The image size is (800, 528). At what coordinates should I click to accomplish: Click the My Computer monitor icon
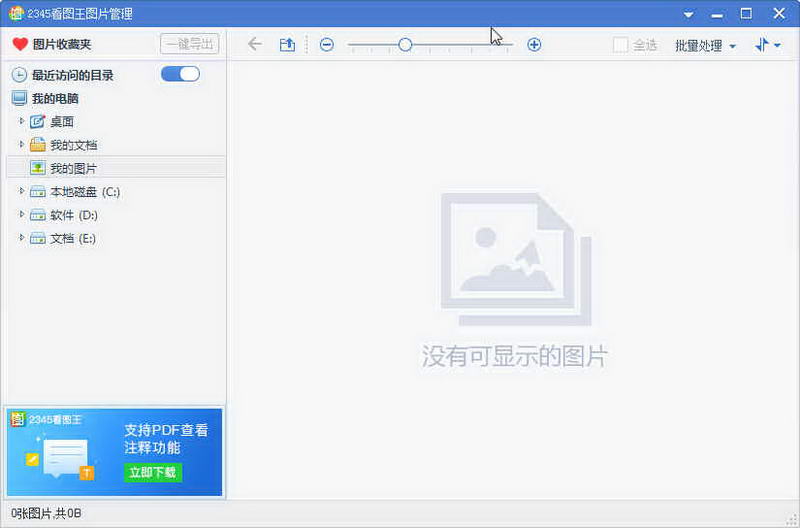pos(19,98)
